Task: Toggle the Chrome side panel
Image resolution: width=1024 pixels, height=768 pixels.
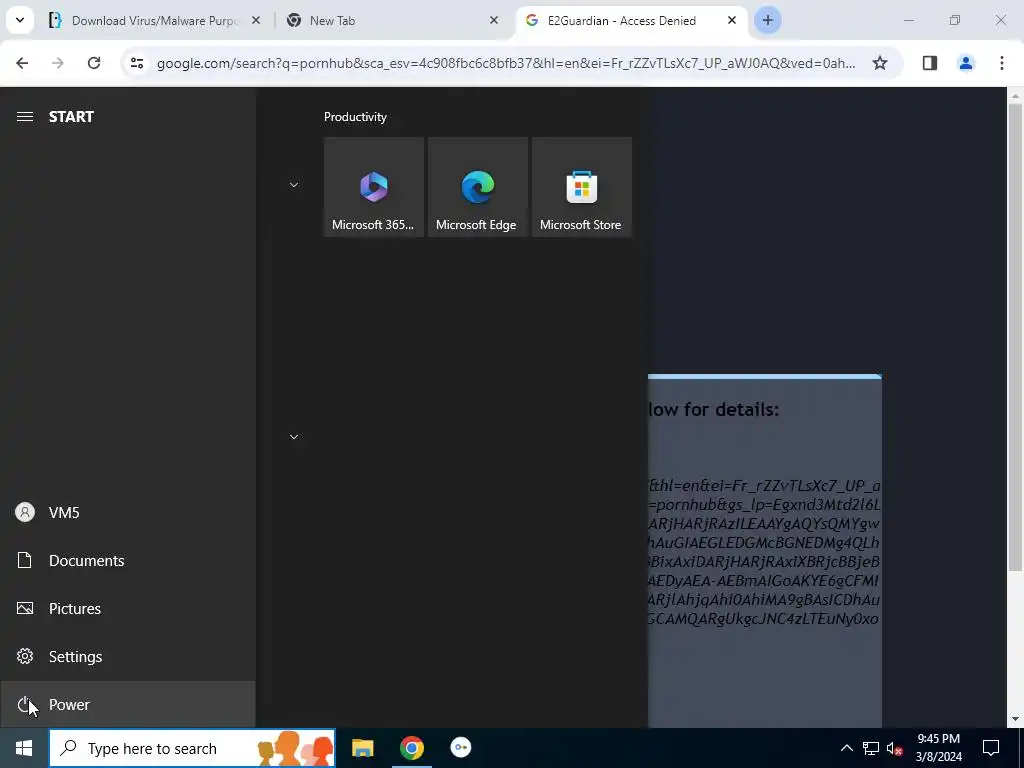Action: 930,63
